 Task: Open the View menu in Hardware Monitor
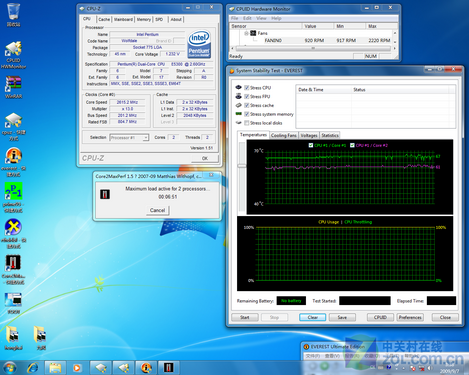(x=261, y=18)
